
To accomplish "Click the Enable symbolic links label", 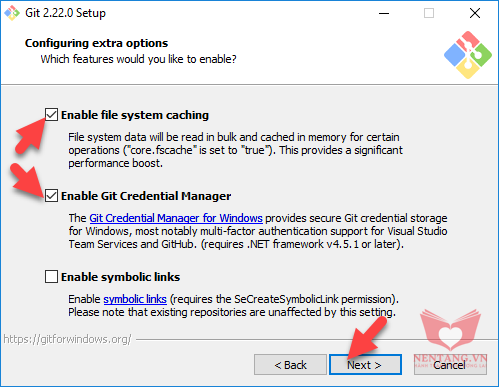I will (120, 277).
